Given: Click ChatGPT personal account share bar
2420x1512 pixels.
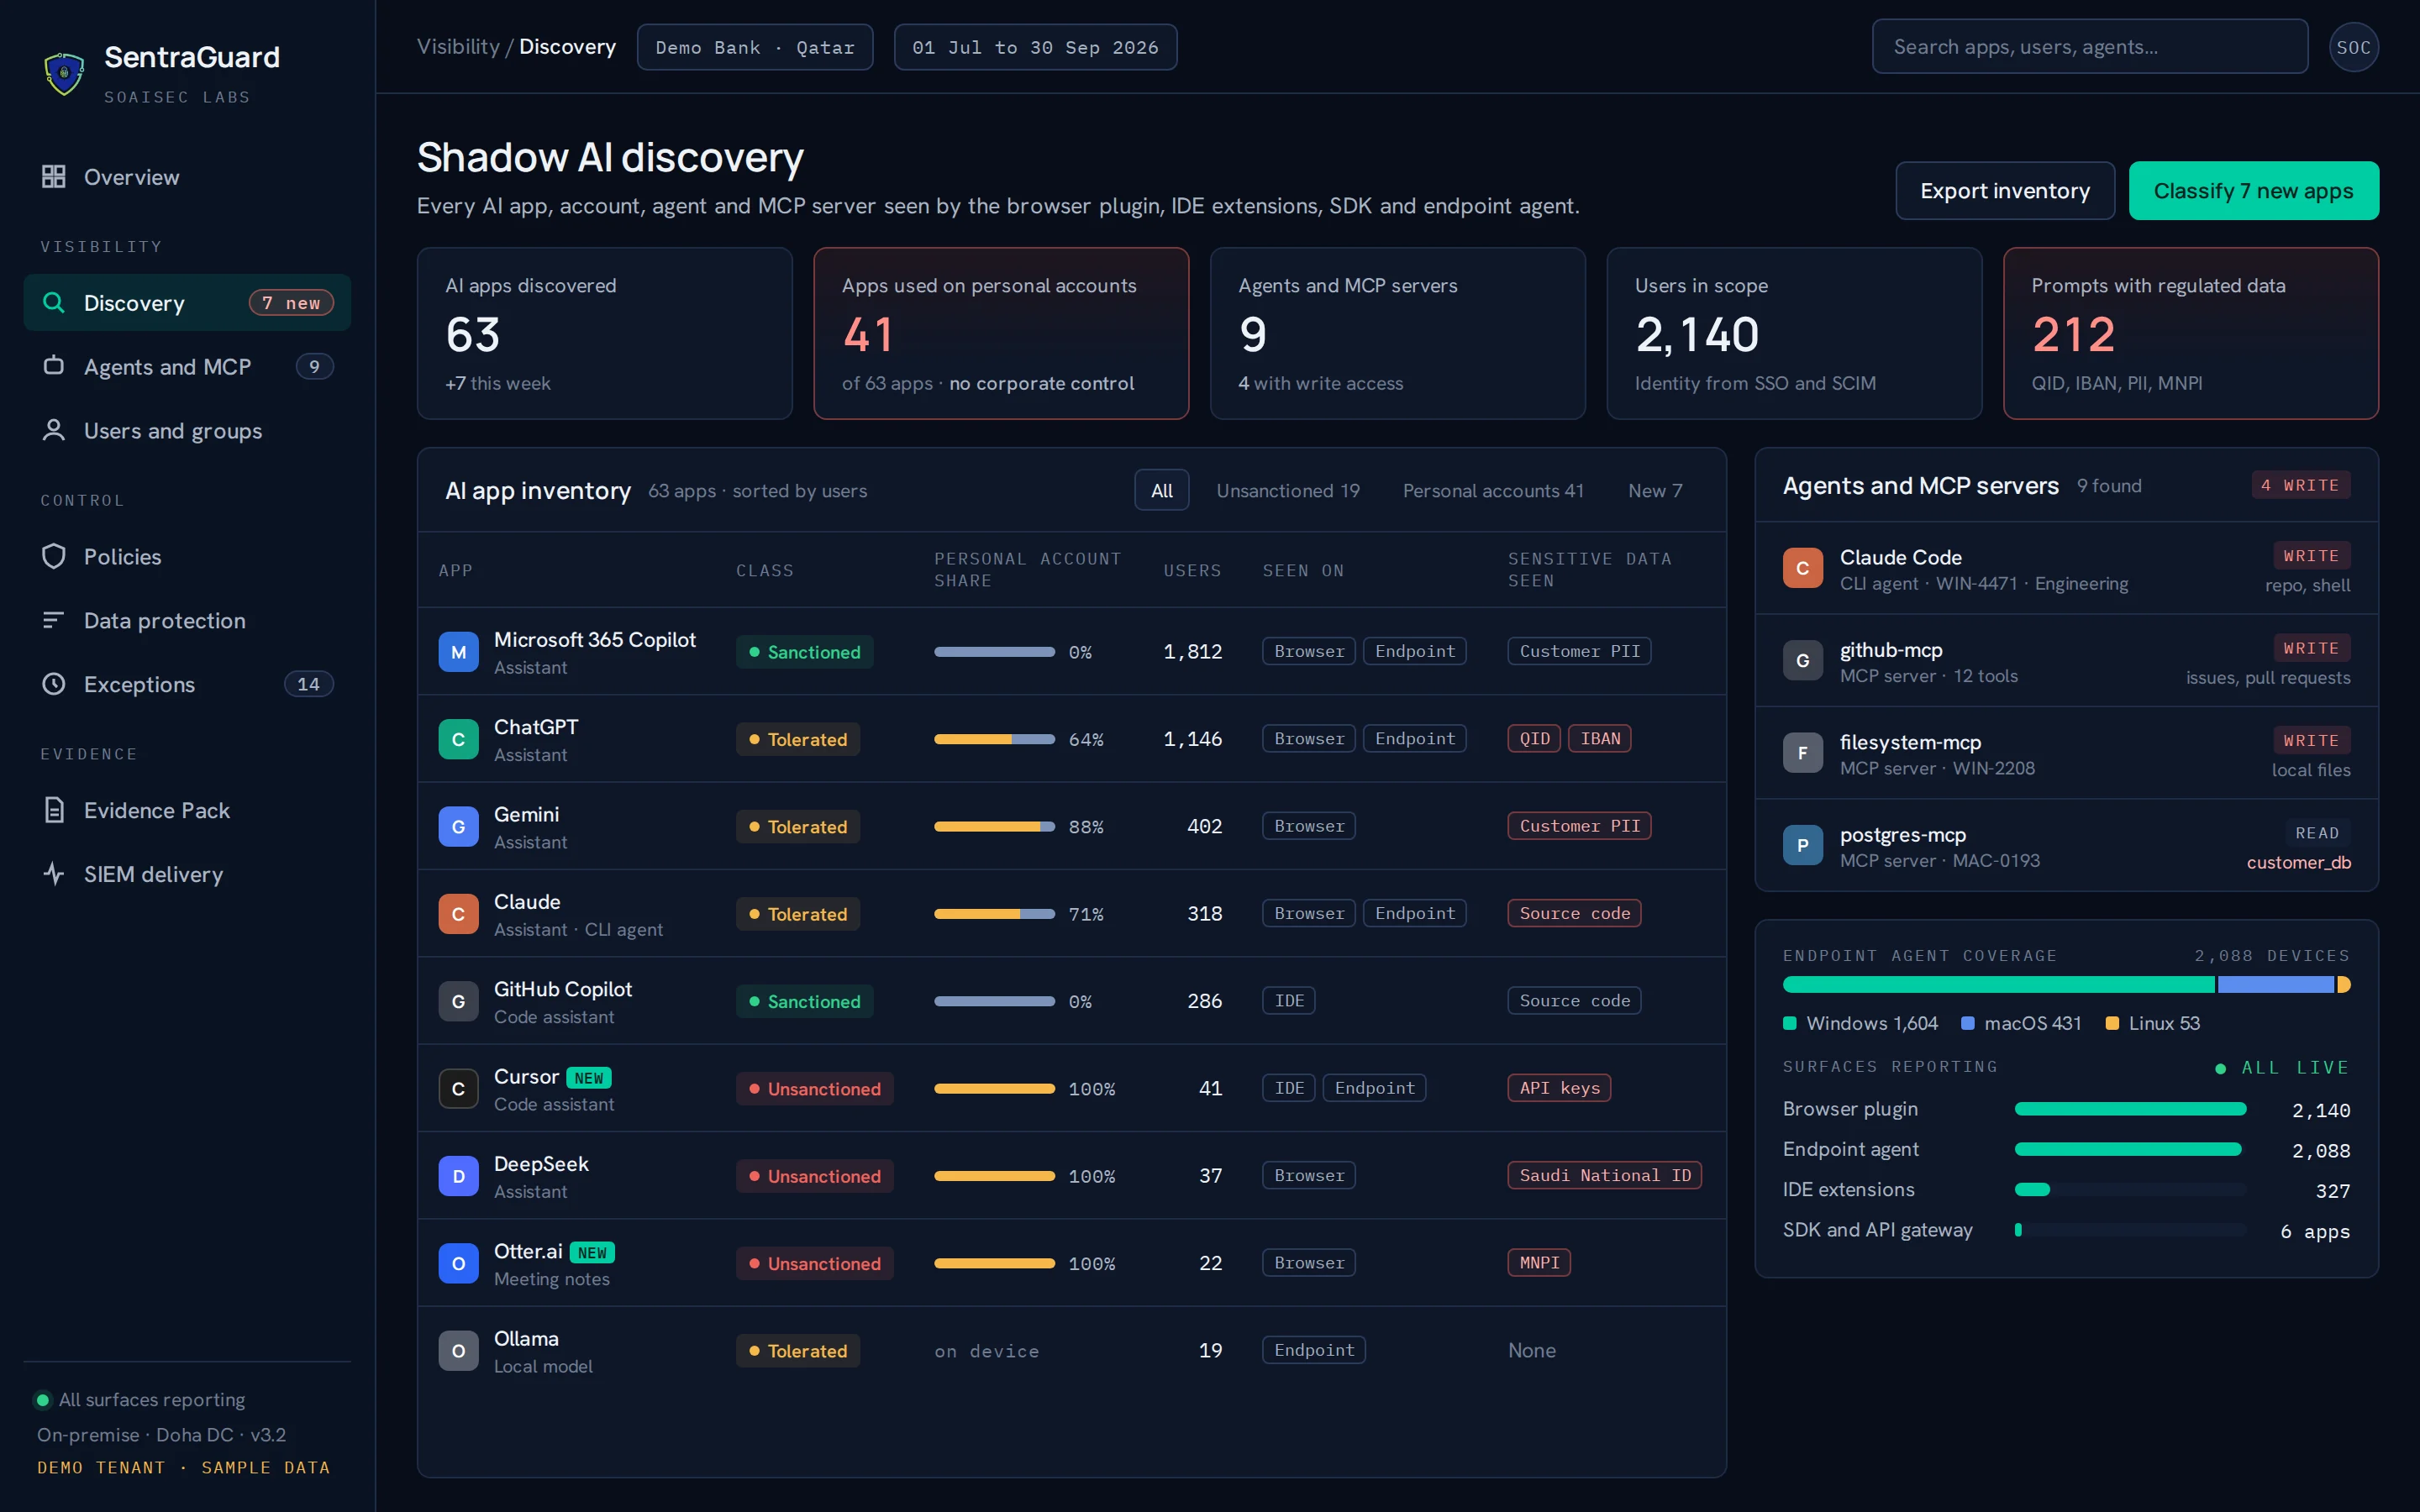Looking at the screenshot, I should click(994, 739).
